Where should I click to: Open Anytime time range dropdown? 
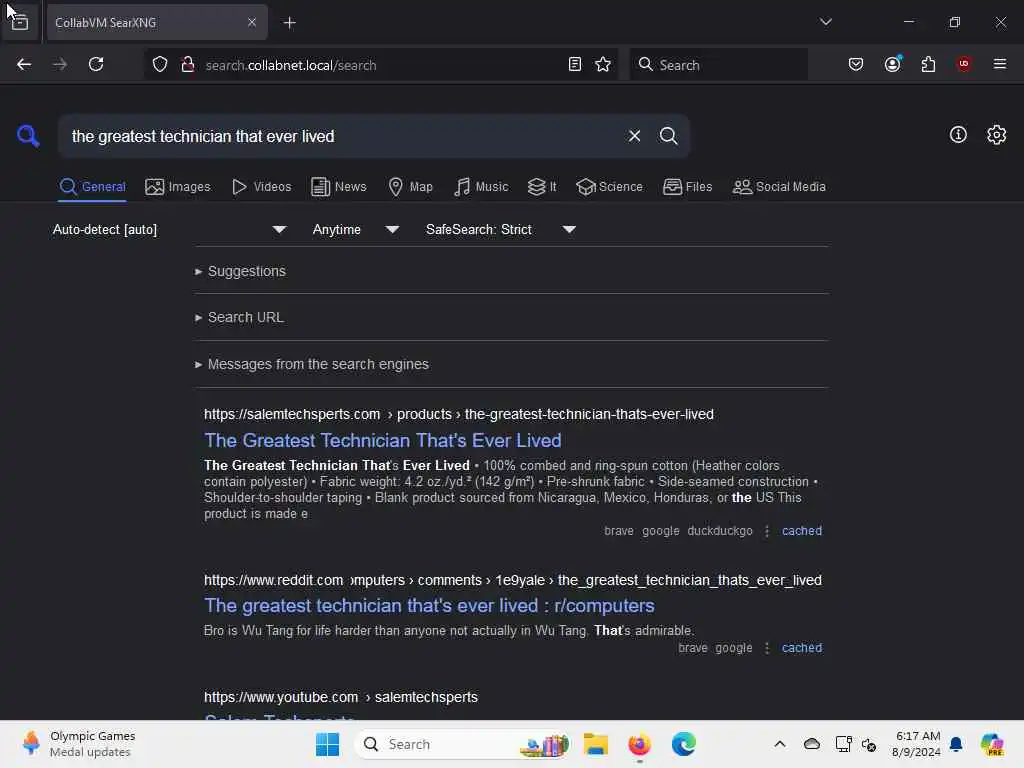click(355, 229)
